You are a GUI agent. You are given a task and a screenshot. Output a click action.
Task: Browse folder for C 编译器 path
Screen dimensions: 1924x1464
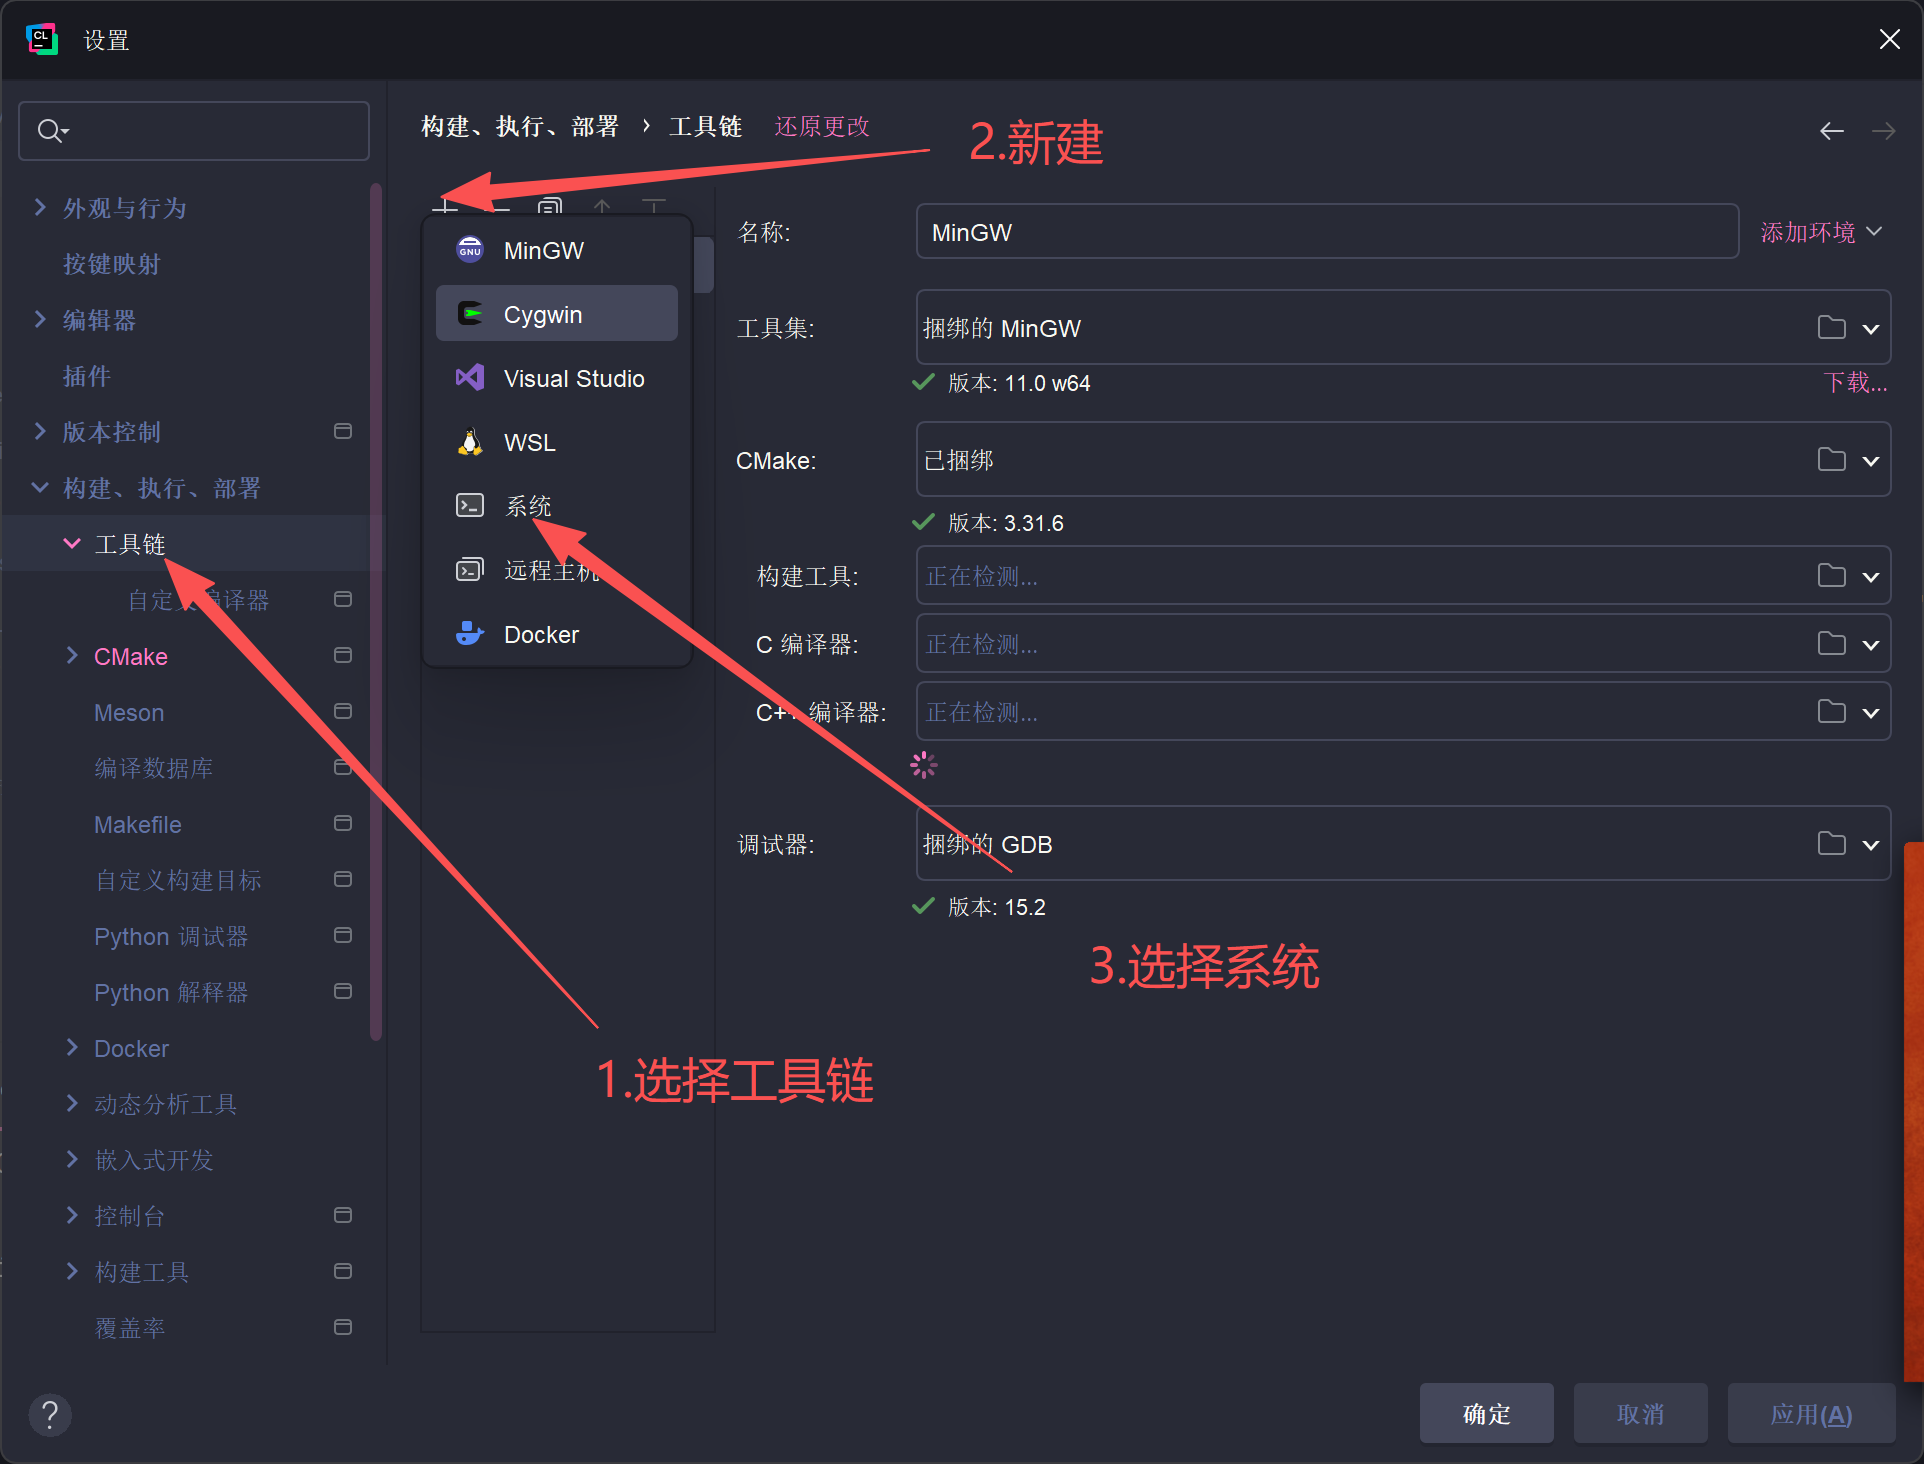1832,643
